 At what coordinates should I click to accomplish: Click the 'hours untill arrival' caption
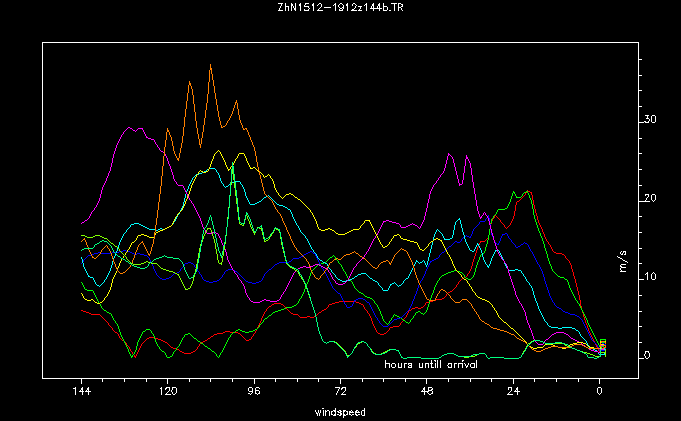click(x=431, y=365)
